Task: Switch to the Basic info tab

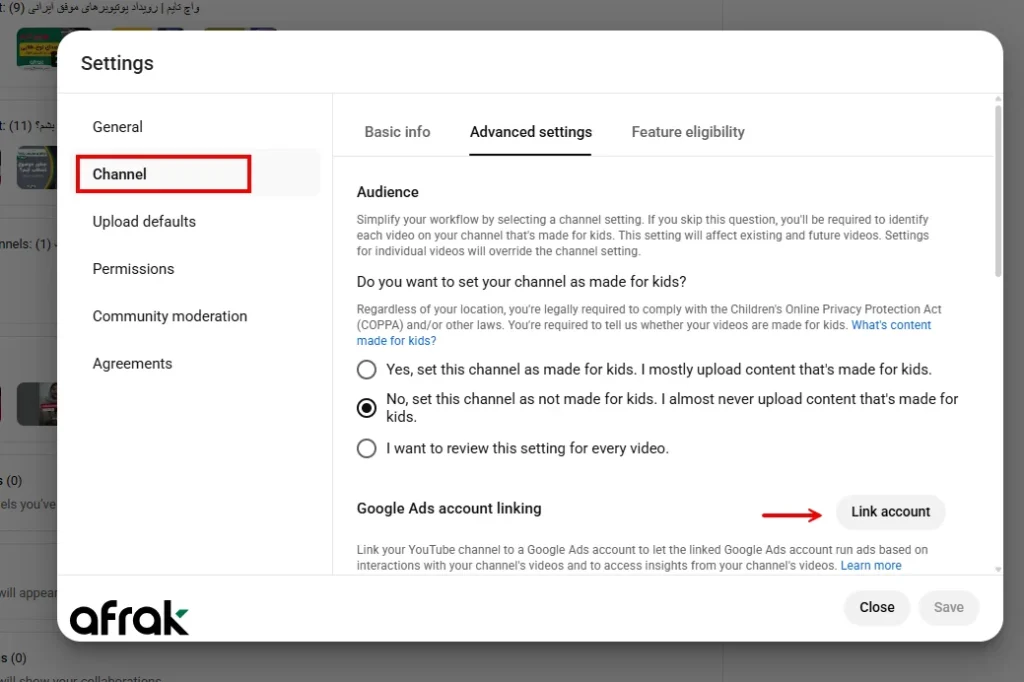Action: tap(397, 132)
